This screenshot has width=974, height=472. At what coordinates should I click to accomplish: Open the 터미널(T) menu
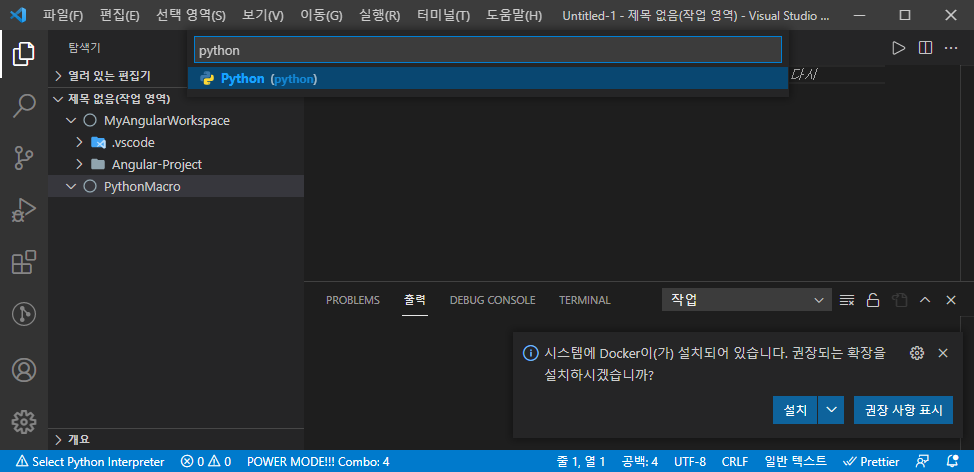[x=444, y=16]
